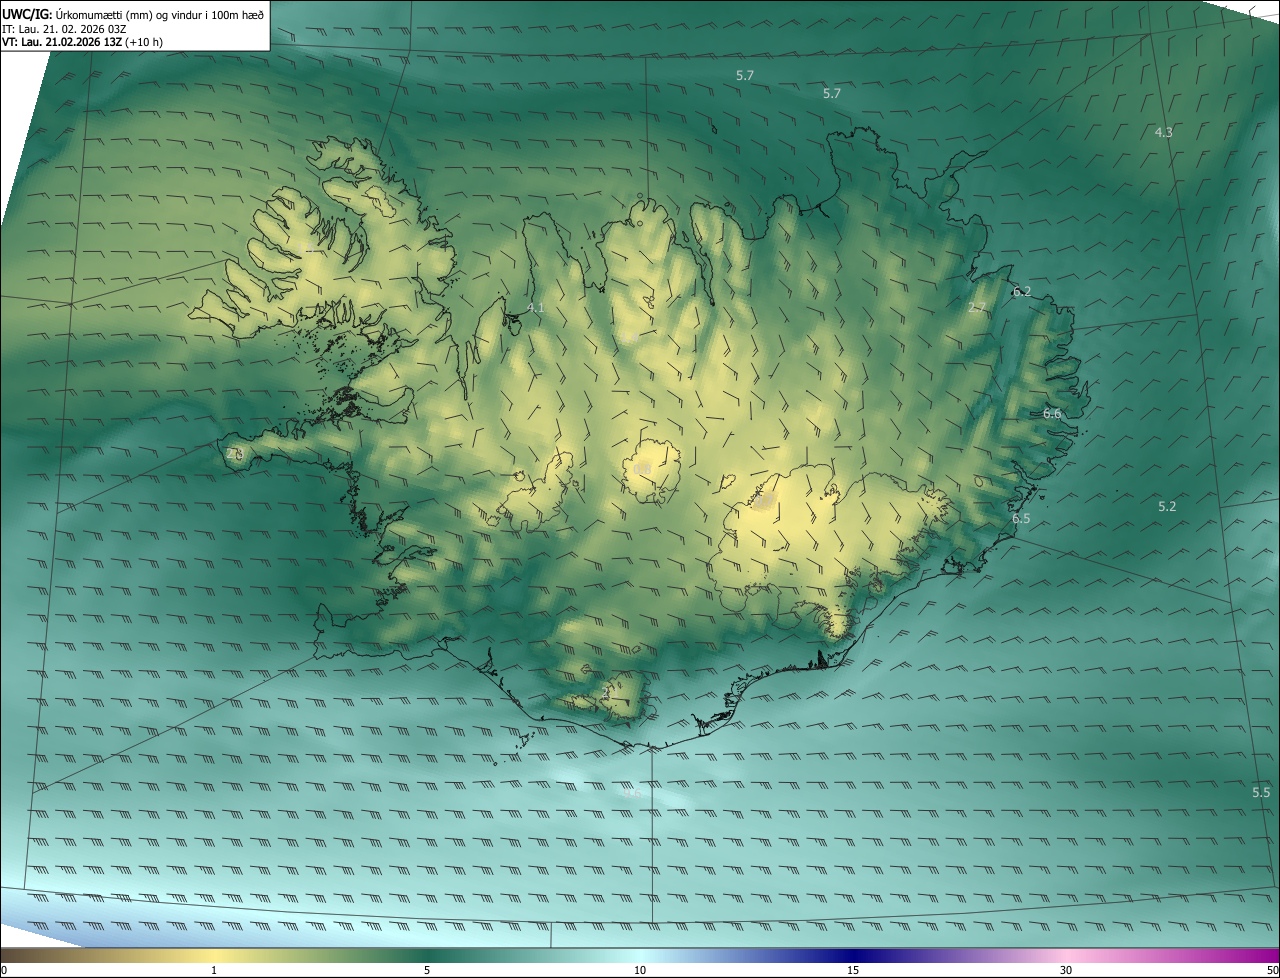
Task: Select the 6.6 value off the east fjords
Action: [1052, 414]
